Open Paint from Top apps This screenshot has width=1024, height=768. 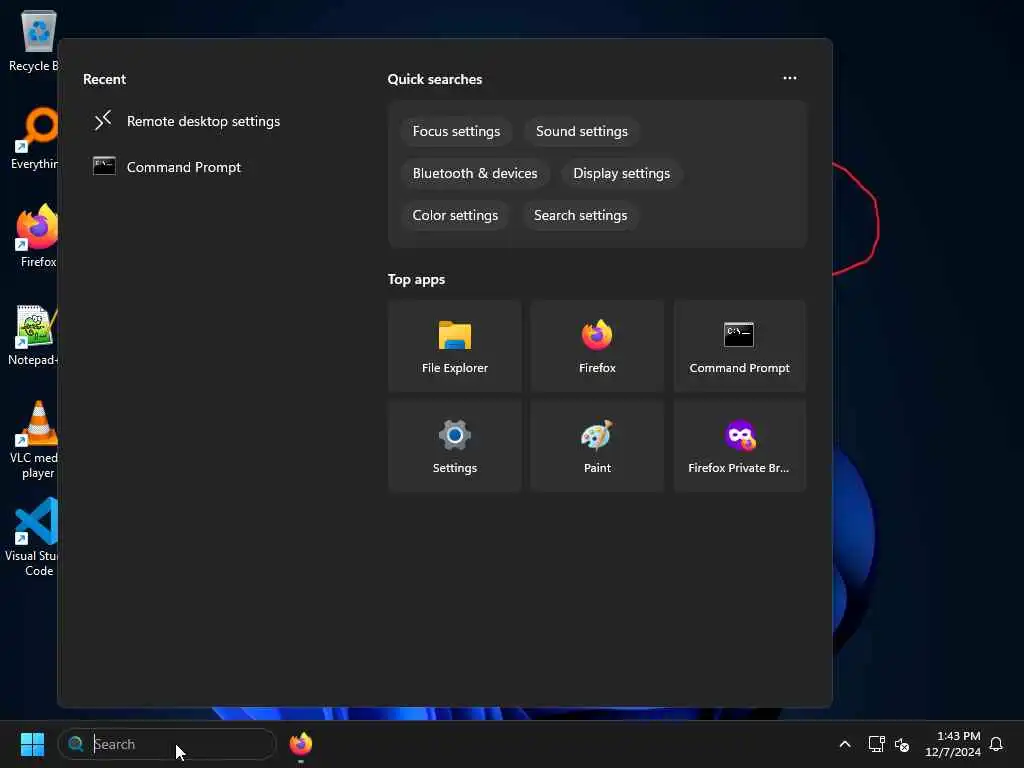(597, 446)
